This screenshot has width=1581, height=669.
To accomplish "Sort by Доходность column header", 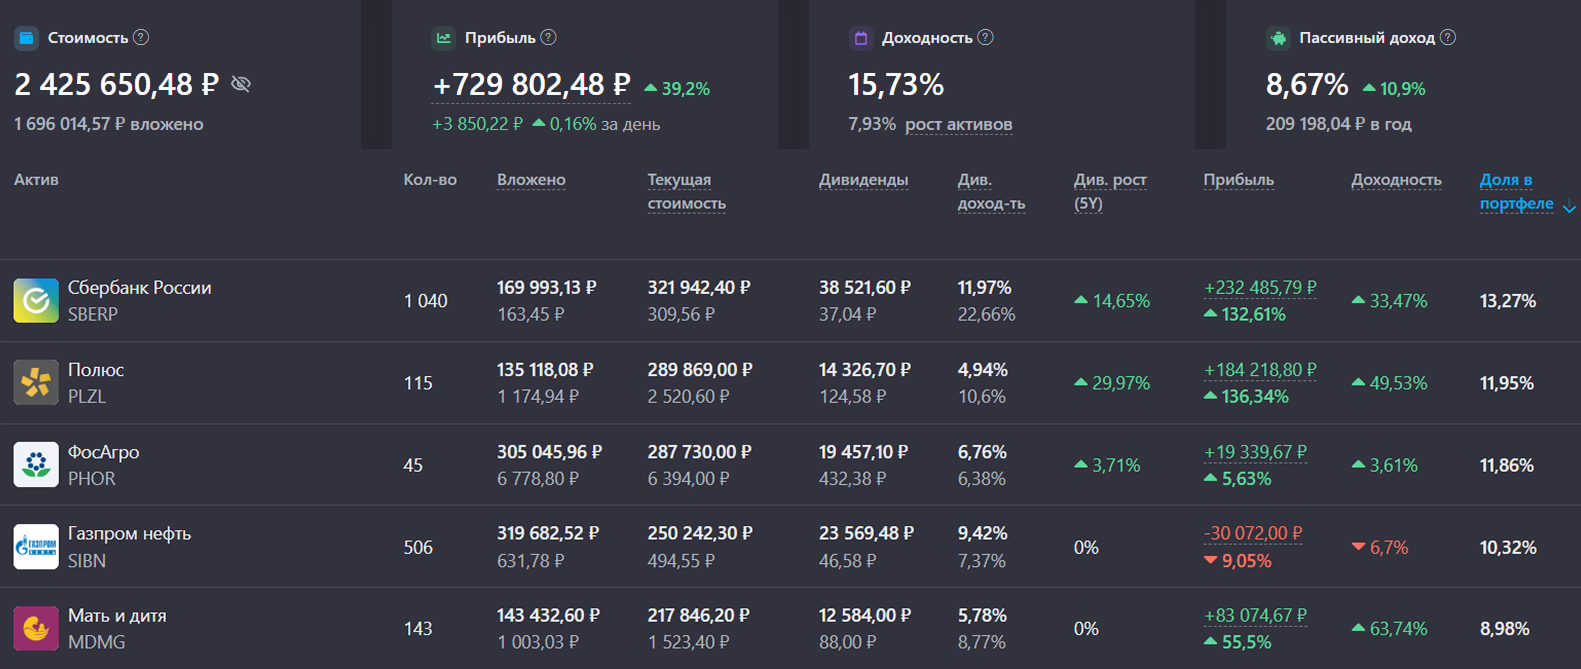I will pos(1396,180).
